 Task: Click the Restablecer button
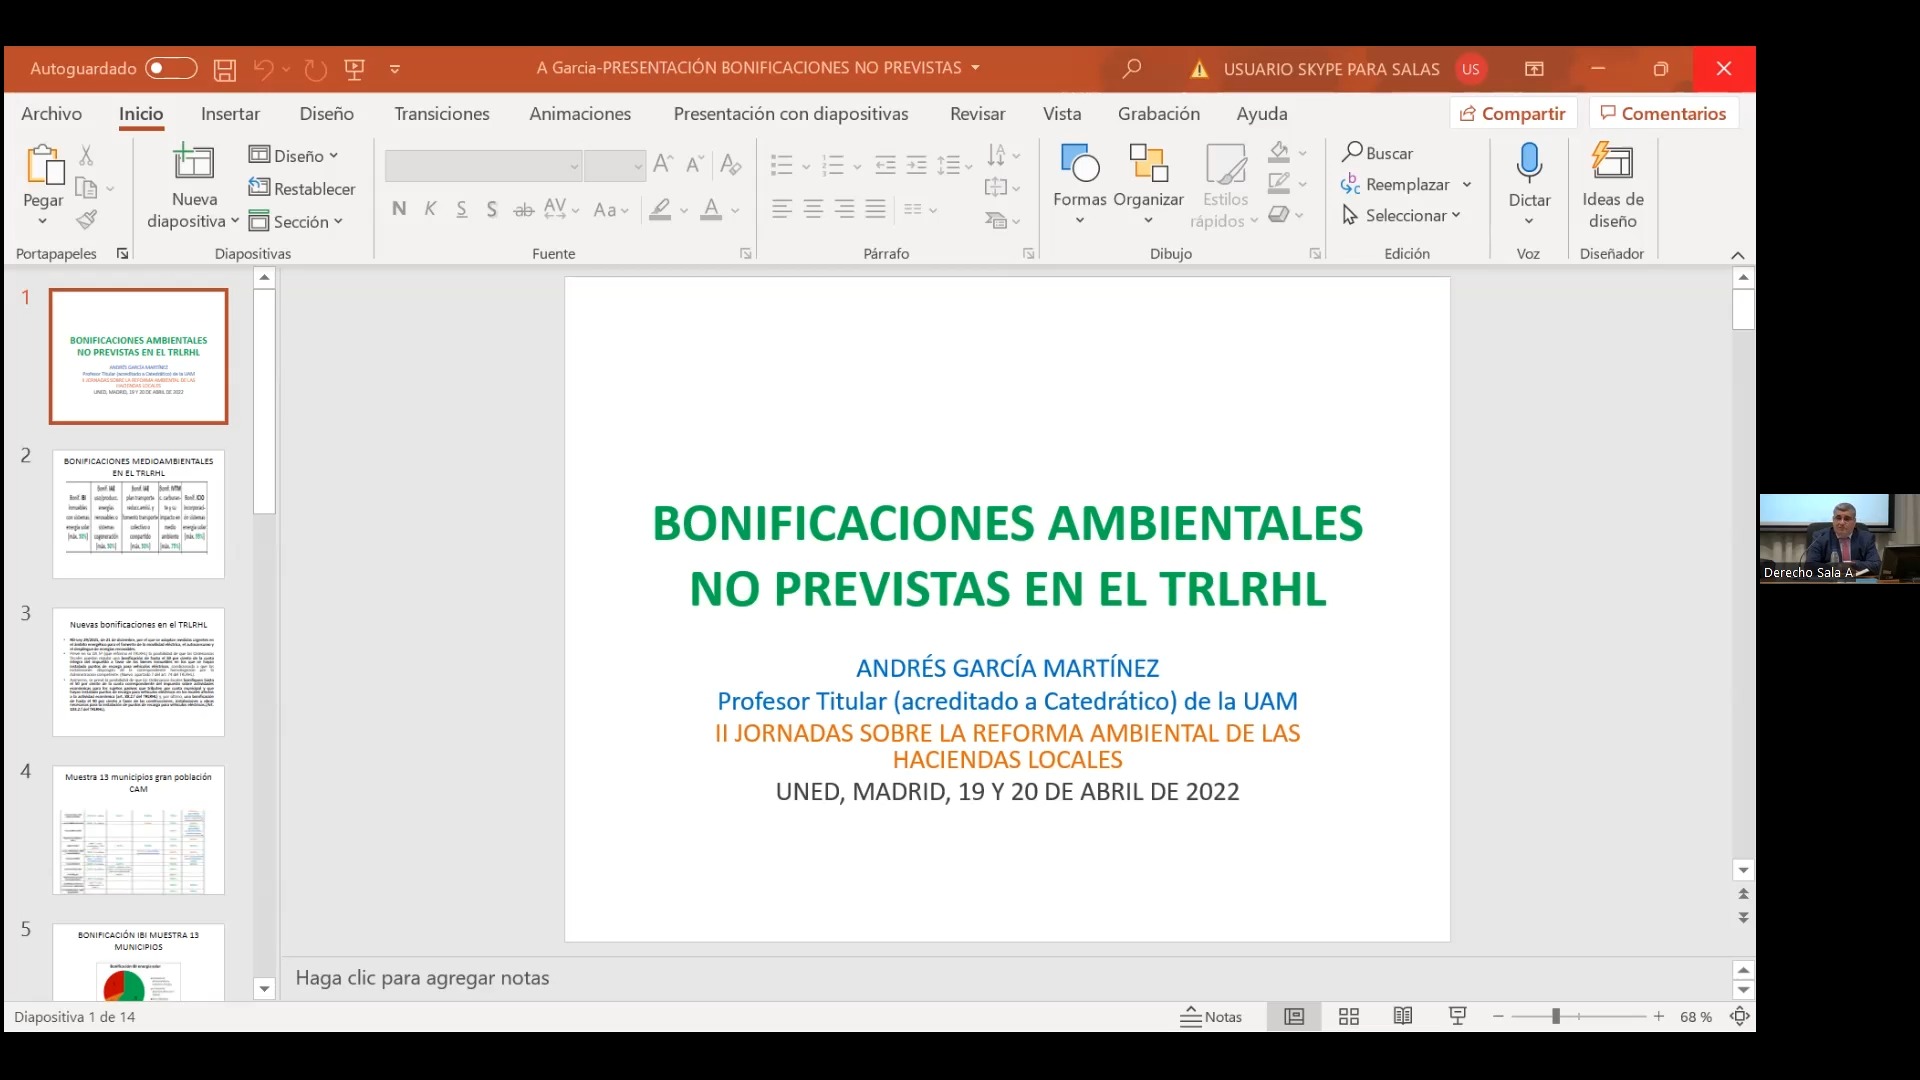302,188
